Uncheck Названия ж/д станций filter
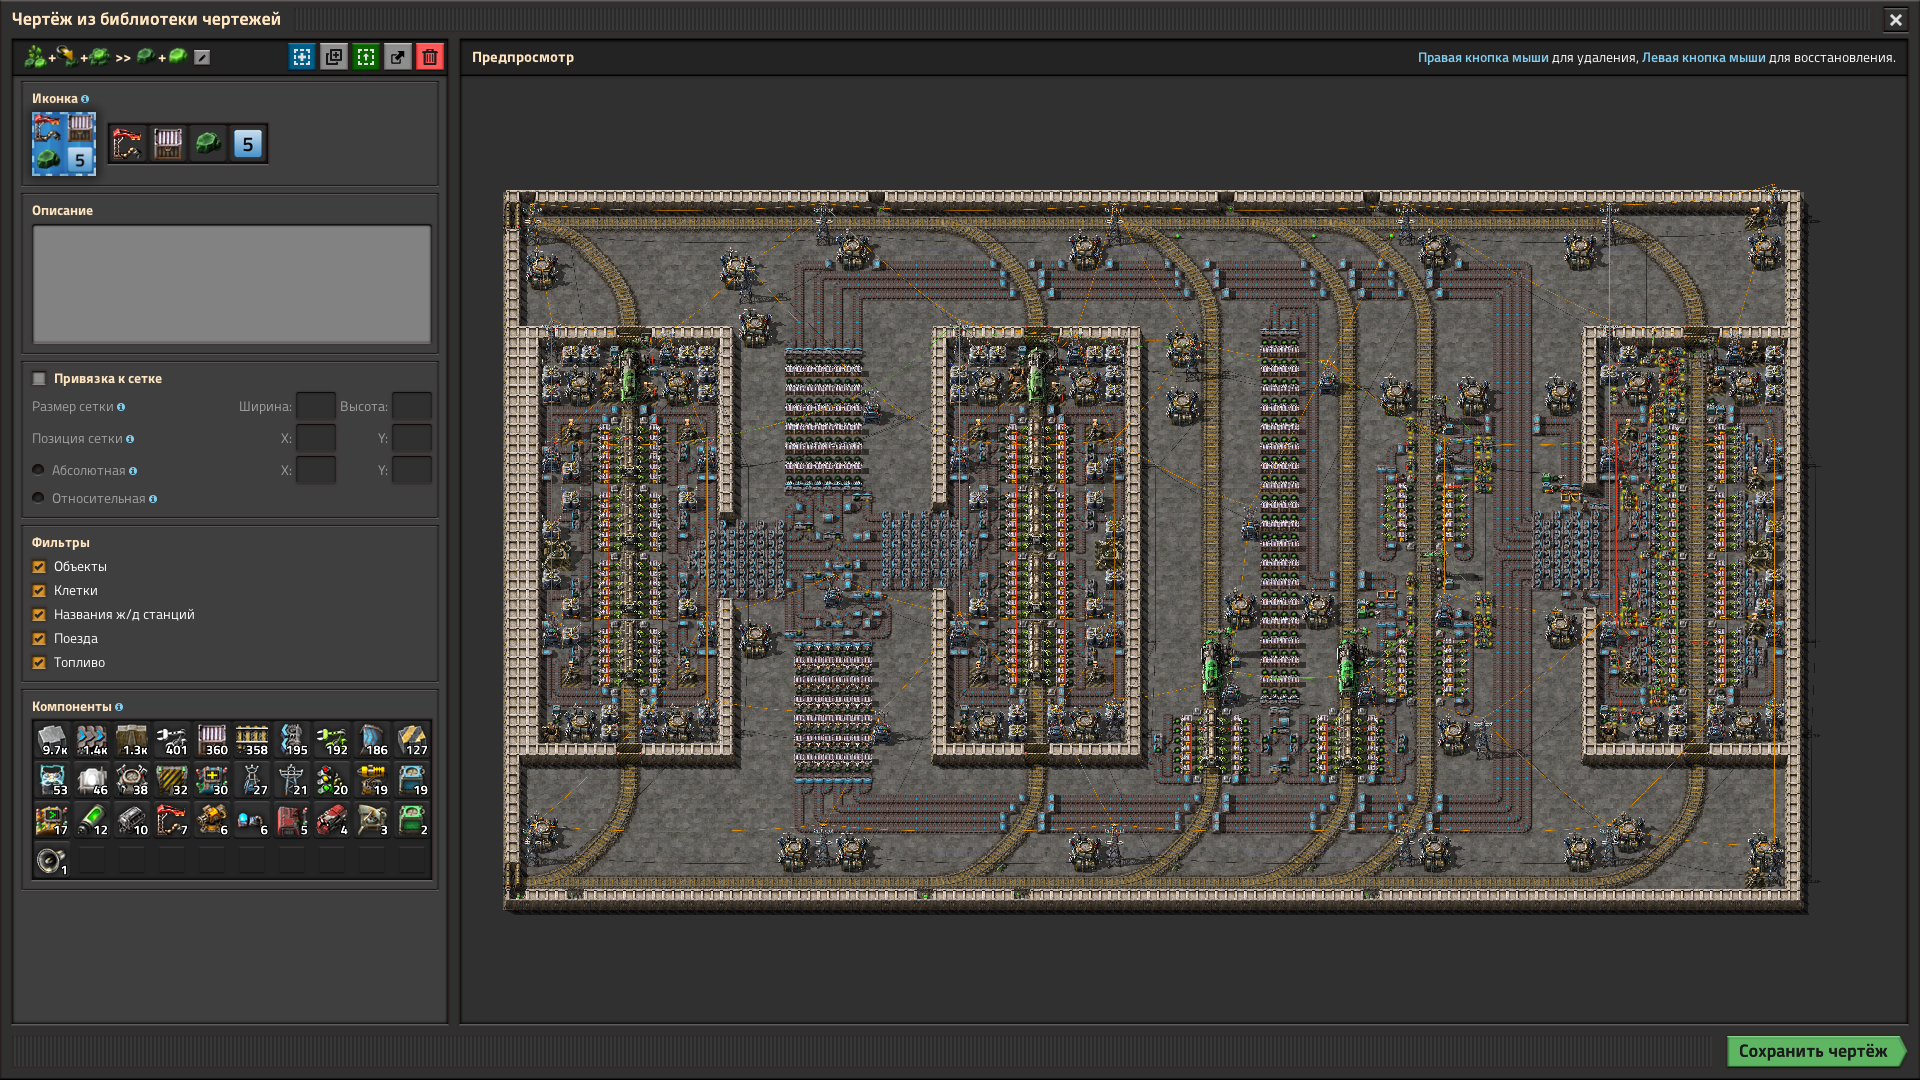Image resolution: width=1920 pixels, height=1080 pixels. (39, 615)
